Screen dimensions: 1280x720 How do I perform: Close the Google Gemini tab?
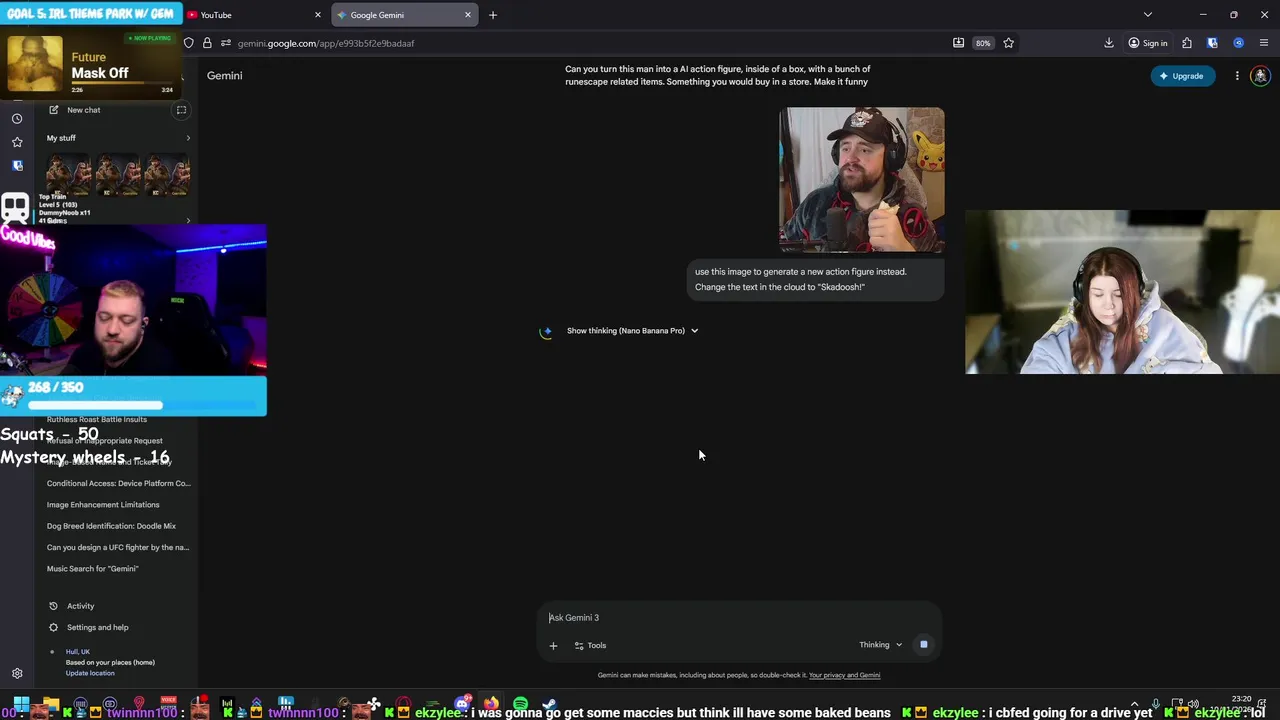point(467,15)
